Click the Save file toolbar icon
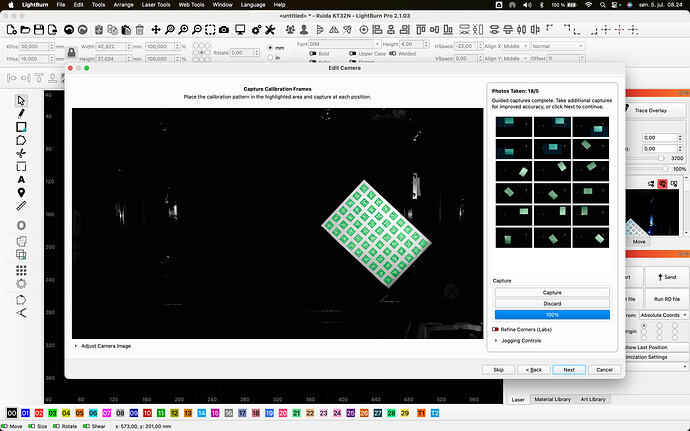This screenshot has width=690, height=431. tap(39, 30)
